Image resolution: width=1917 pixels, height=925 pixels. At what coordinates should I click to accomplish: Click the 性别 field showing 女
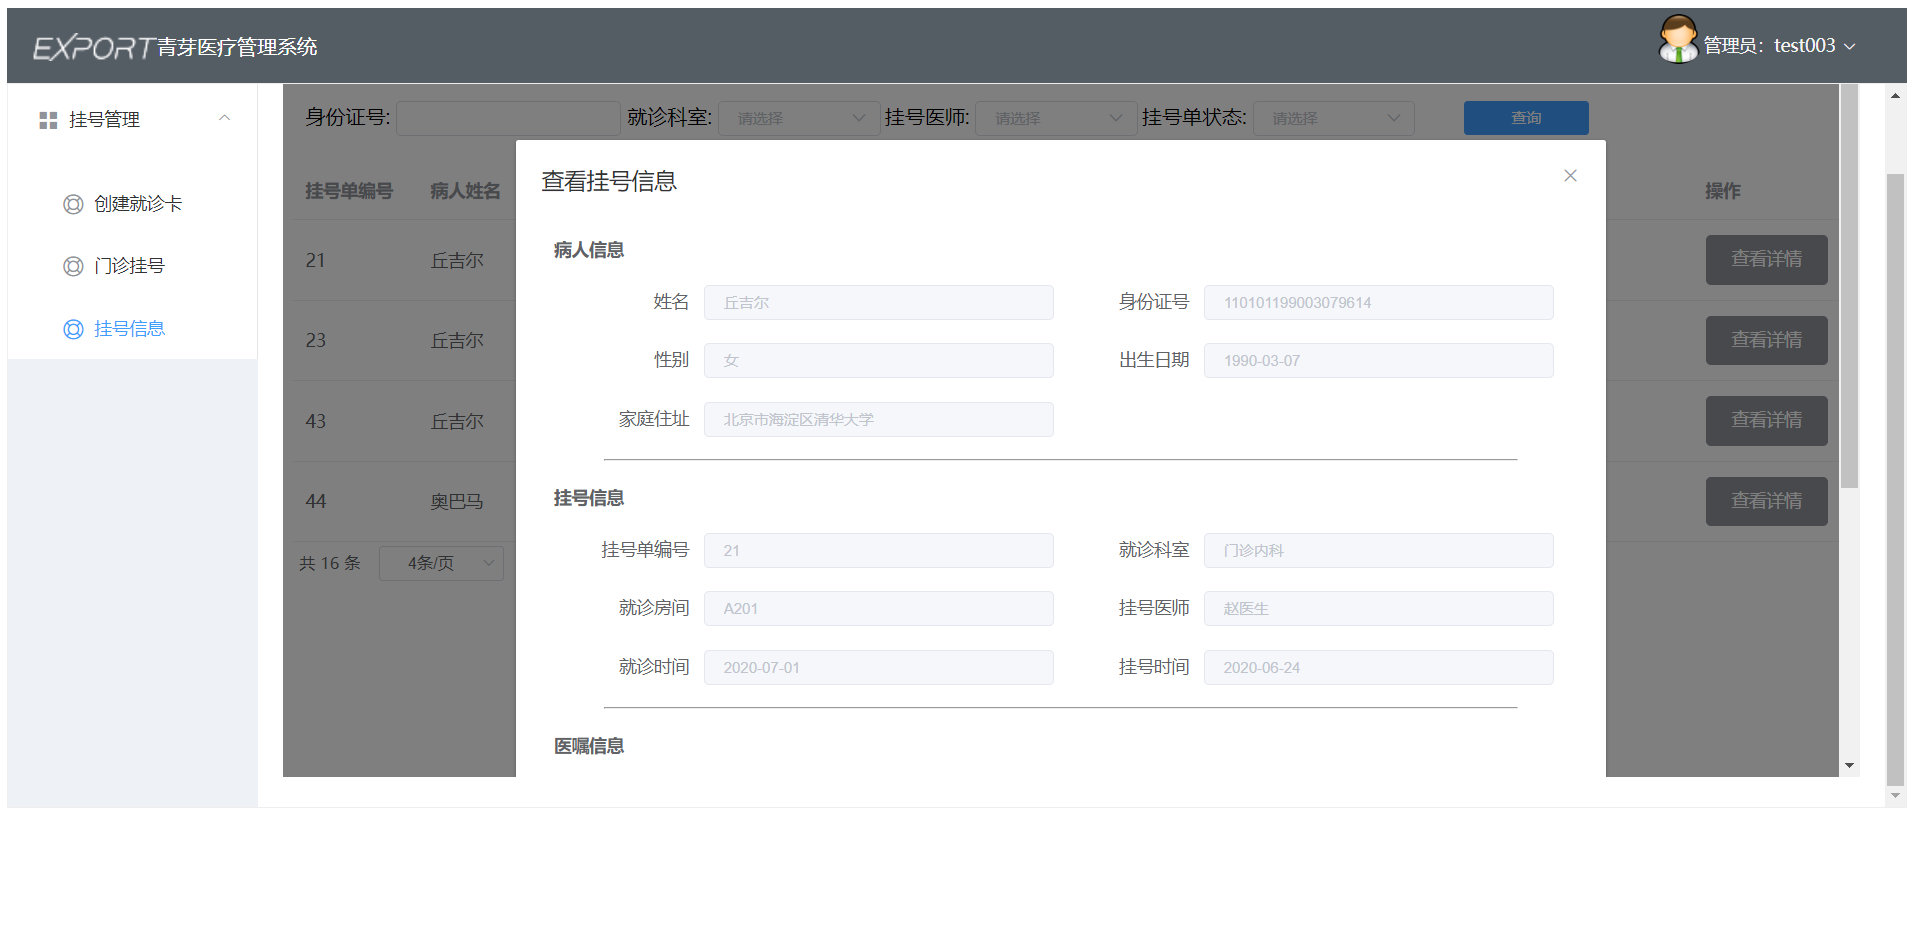878,360
